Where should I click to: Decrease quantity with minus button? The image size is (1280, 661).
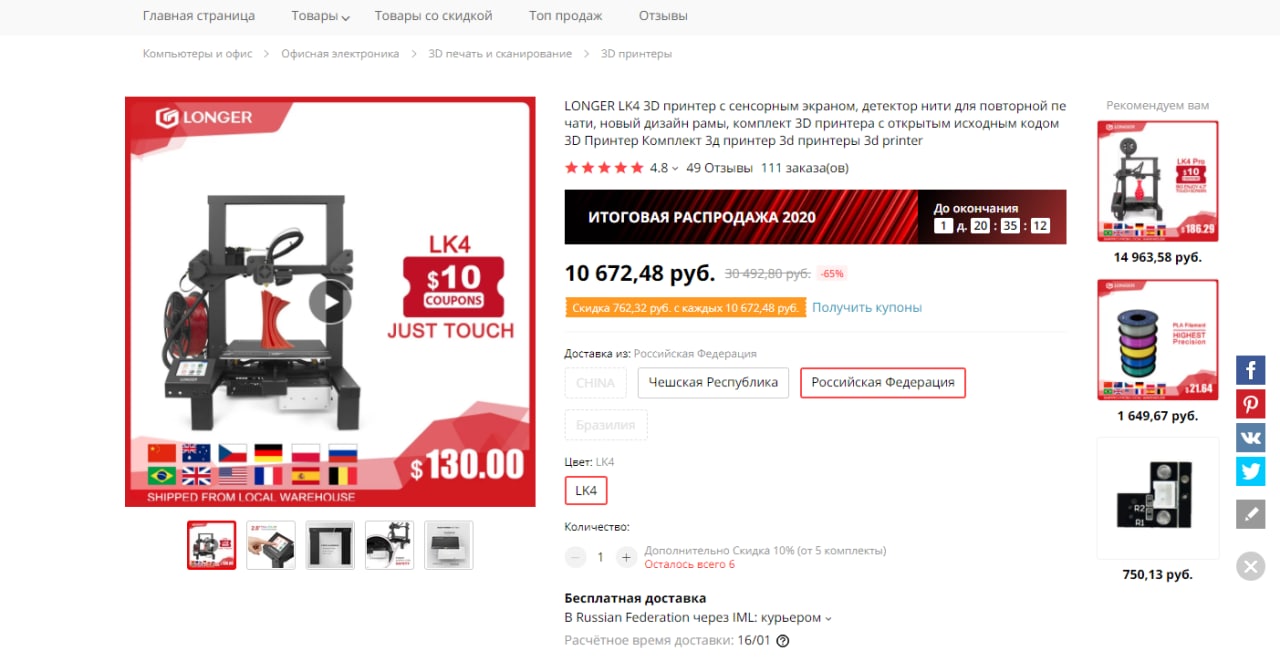pos(575,557)
